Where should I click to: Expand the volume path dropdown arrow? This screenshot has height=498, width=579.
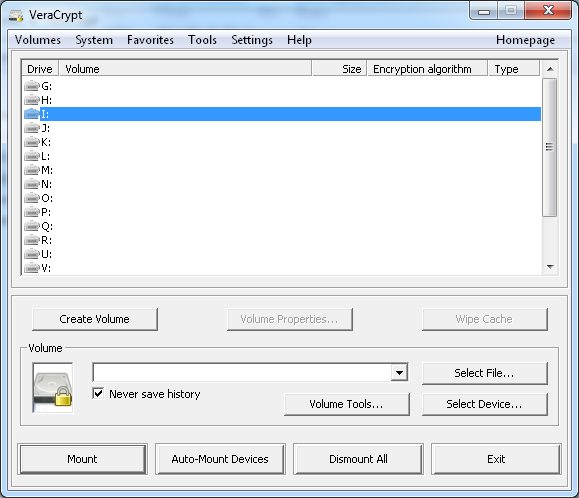click(399, 372)
